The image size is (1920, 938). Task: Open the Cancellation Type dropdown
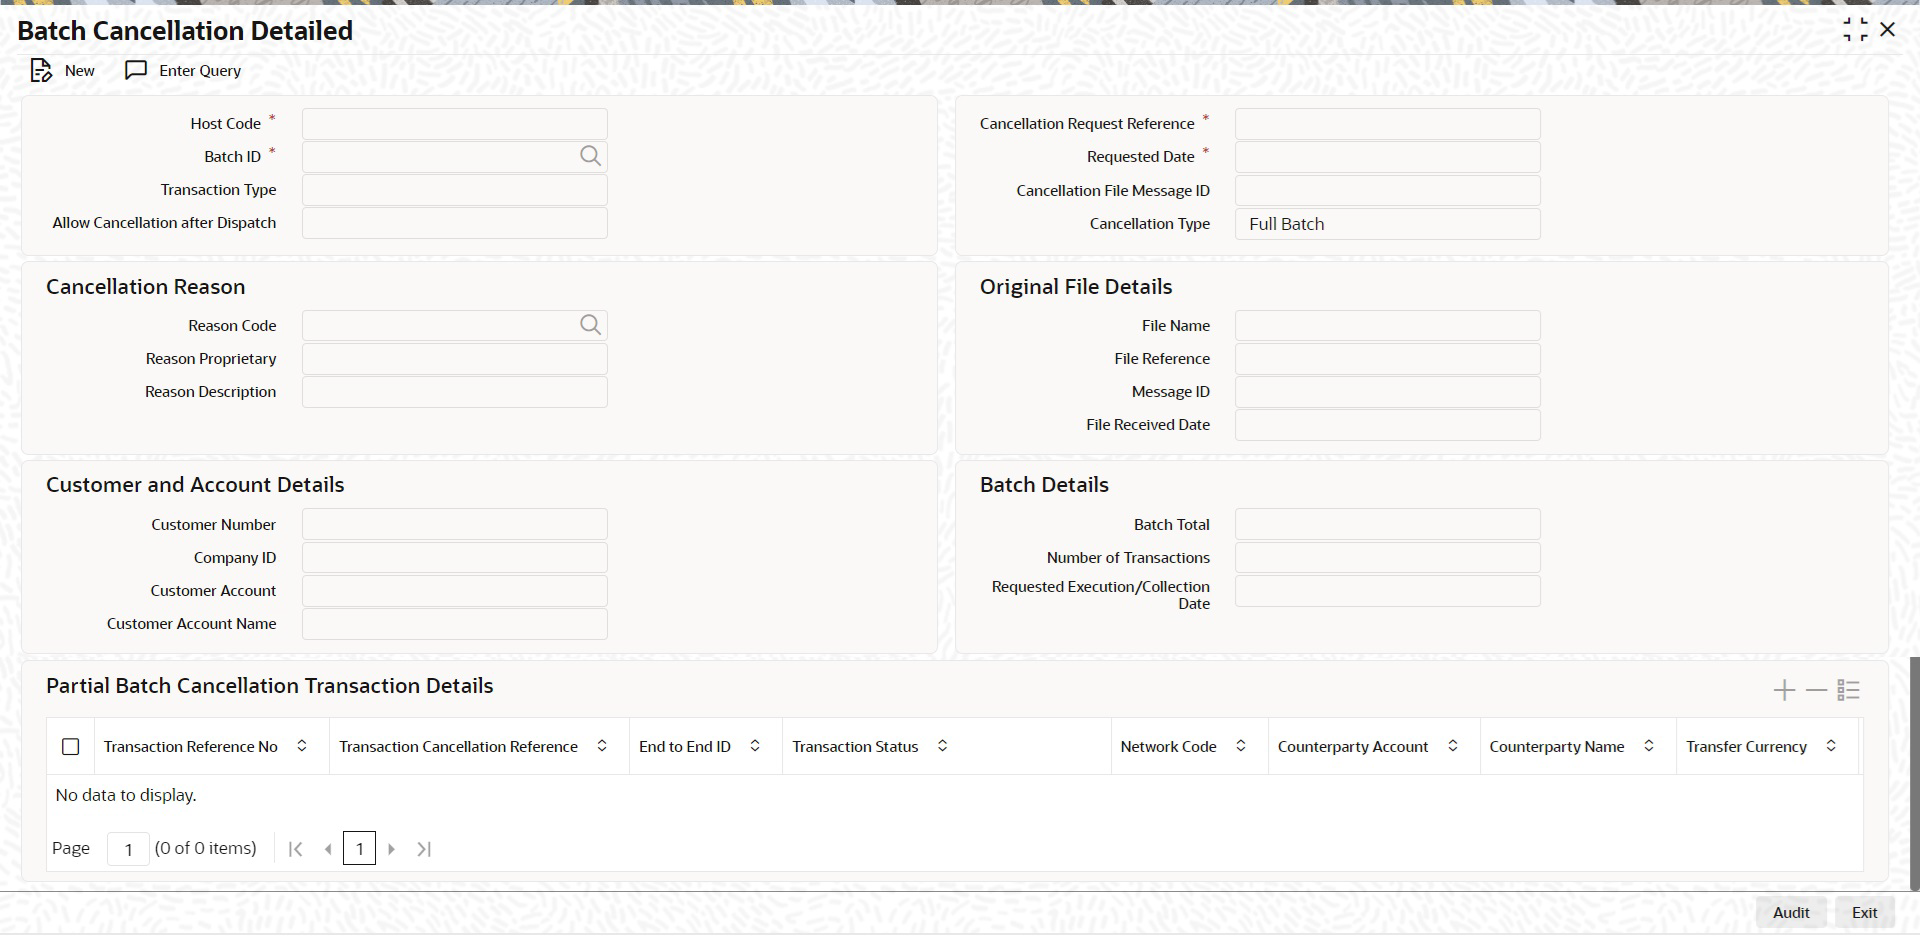(1388, 224)
